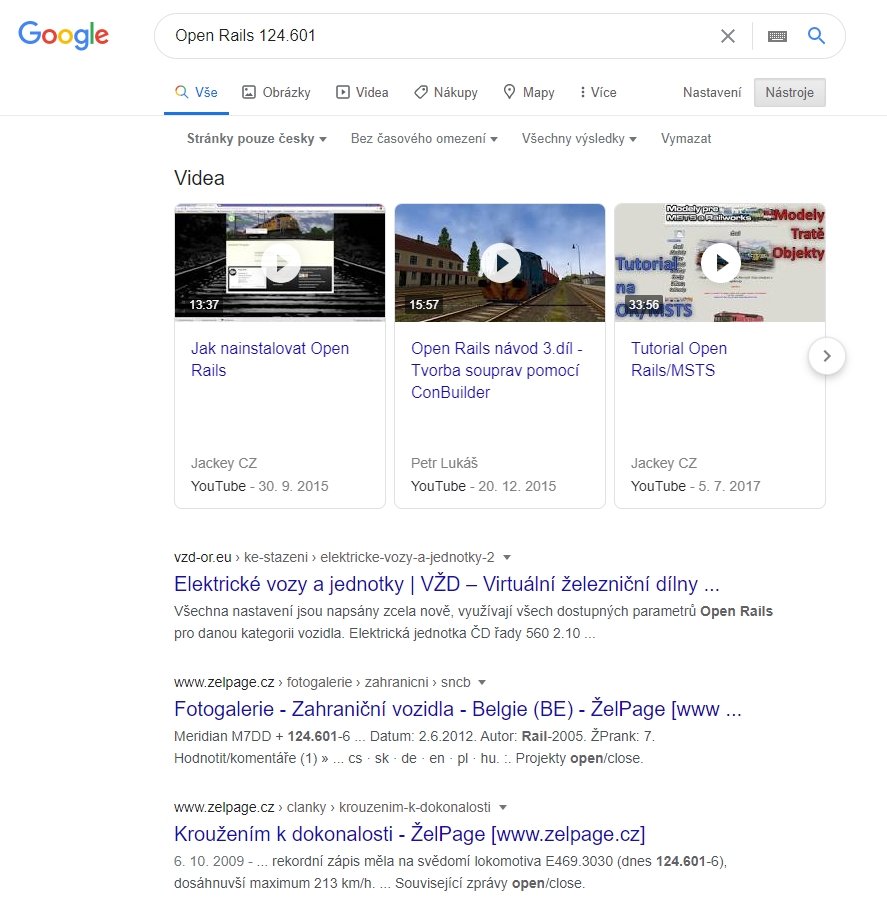Screen dimensions: 887x916
Task: Play the Tutorial Open Rails/MSTS video
Action: [720, 263]
